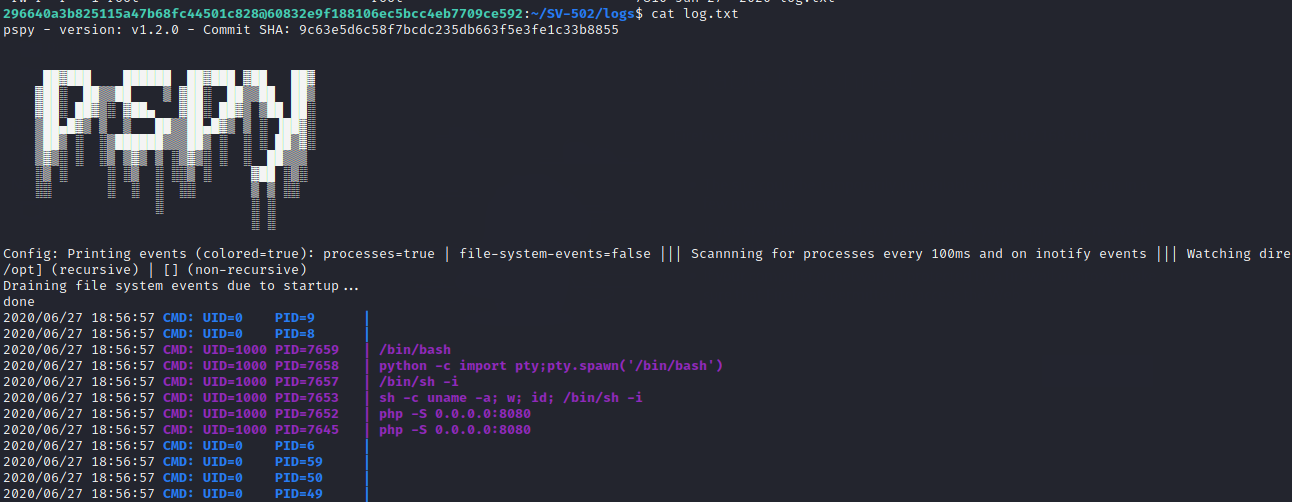This screenshot has width=1292, height=502.
Task: Click PID=7659 entry
Action: click(x=307, y=350)
